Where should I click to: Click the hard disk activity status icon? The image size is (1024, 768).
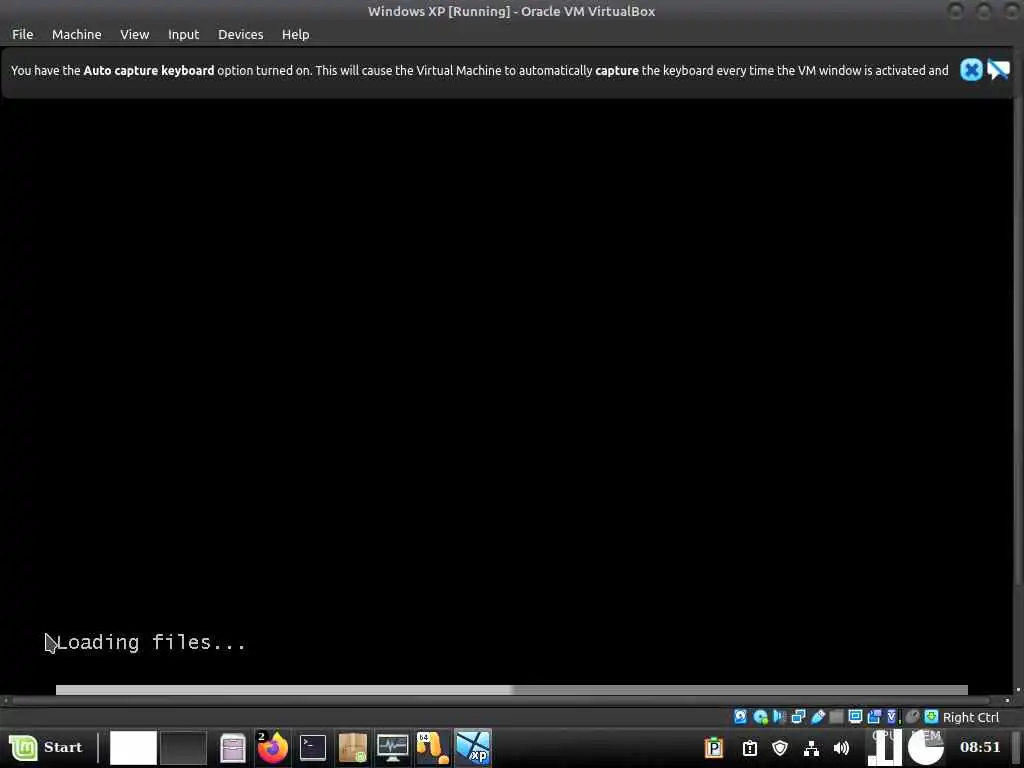point(741,717)
